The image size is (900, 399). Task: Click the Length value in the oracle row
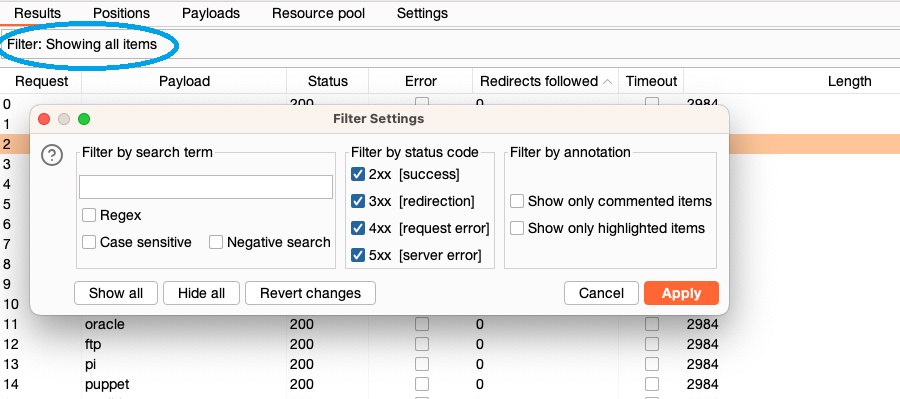click(x=703, y=324)
